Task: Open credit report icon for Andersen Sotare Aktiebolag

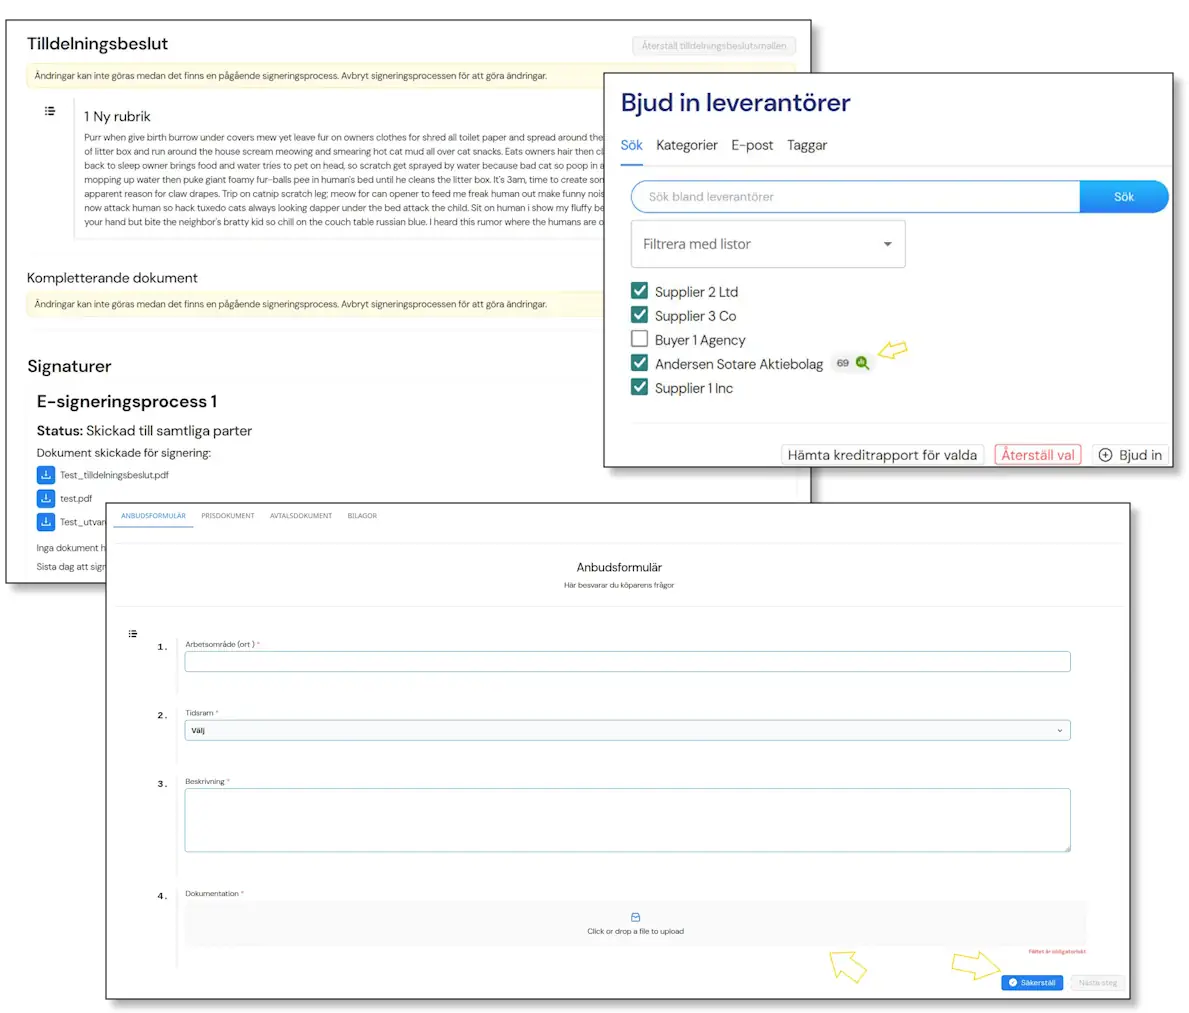Action: (861, 363)
